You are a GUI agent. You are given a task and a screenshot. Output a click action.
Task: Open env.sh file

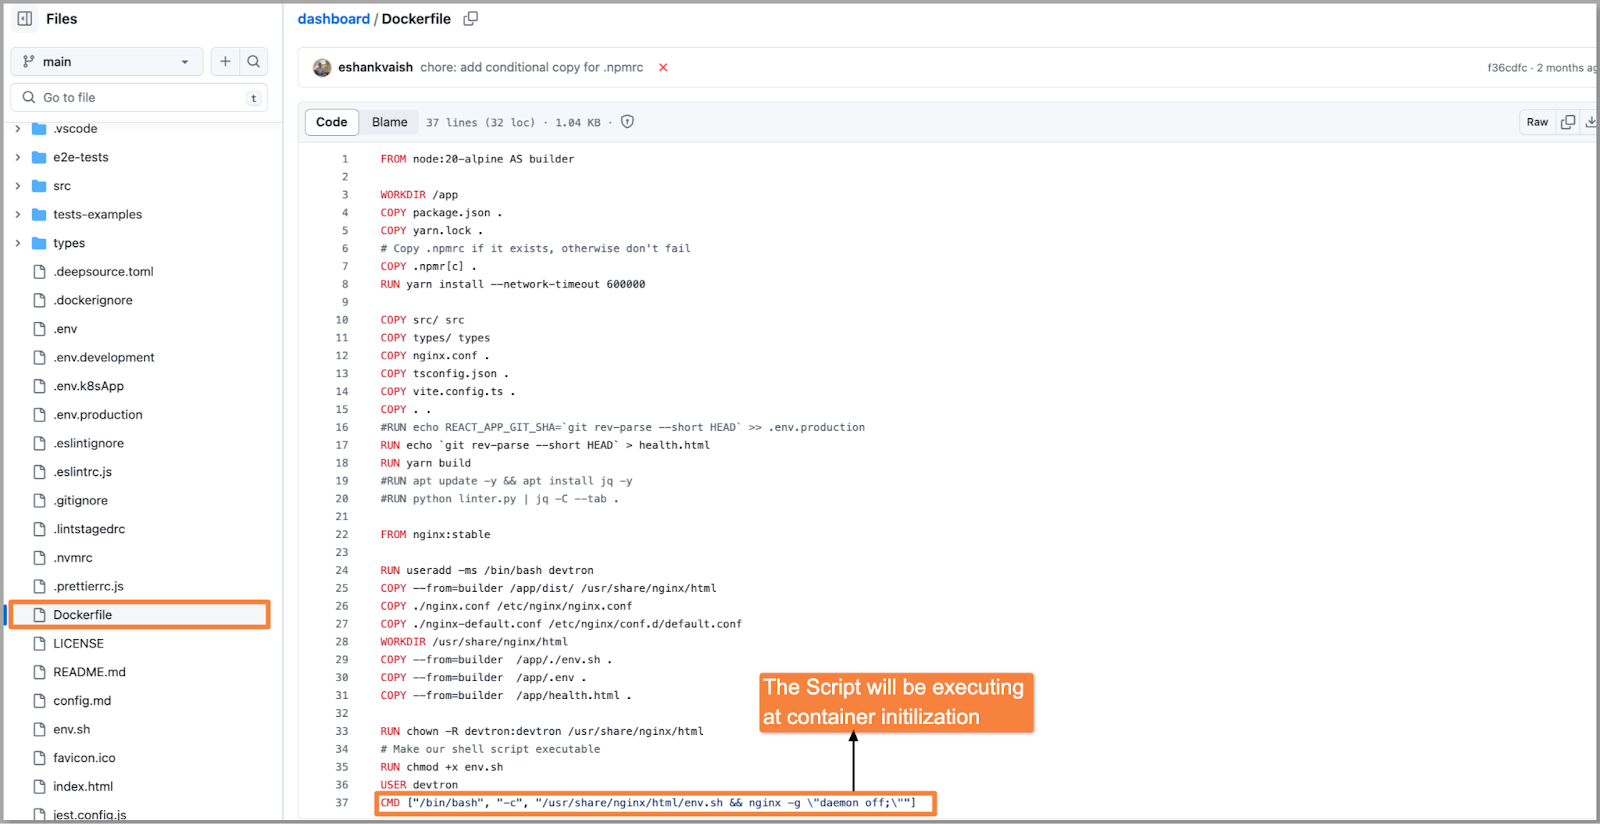(x=72, y=730)
